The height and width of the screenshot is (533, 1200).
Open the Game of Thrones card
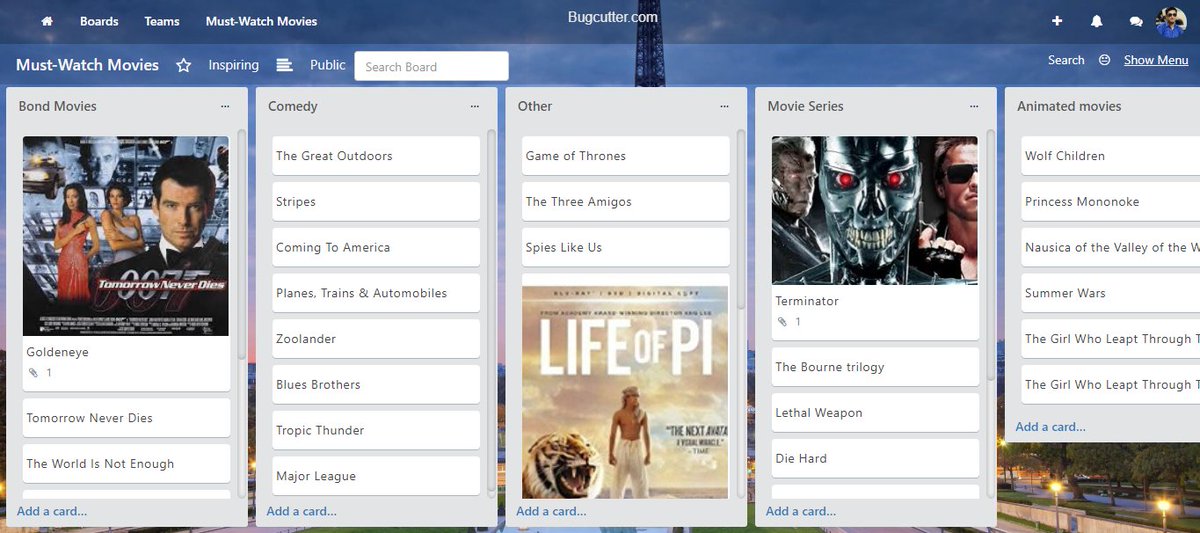626,156
